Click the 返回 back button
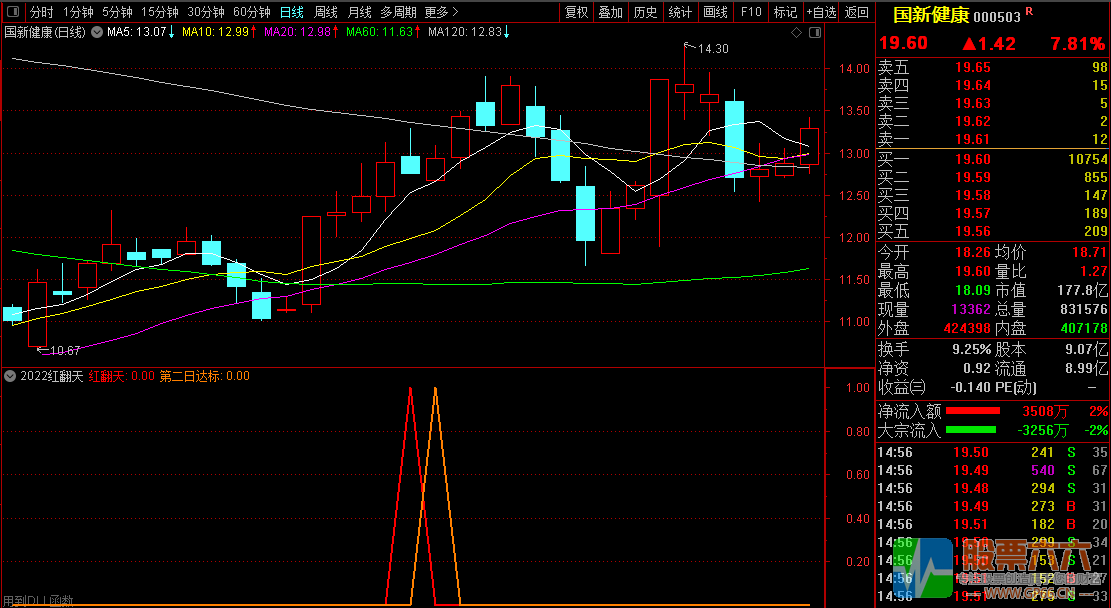 pos(856,12)
